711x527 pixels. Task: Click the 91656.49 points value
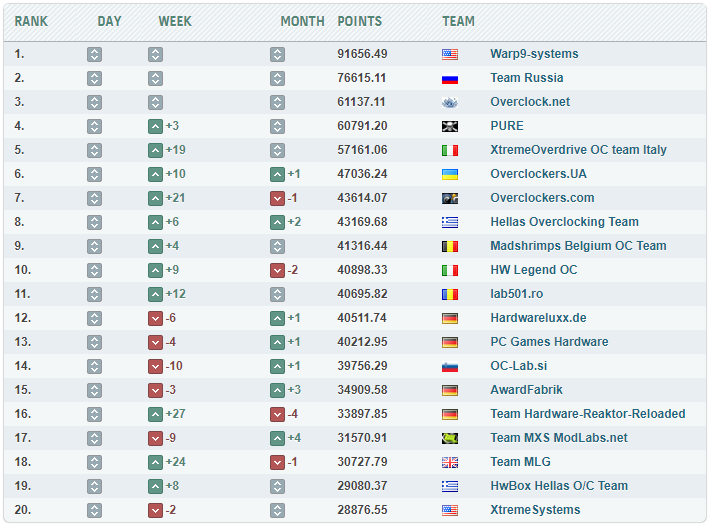tap(362, 54)
